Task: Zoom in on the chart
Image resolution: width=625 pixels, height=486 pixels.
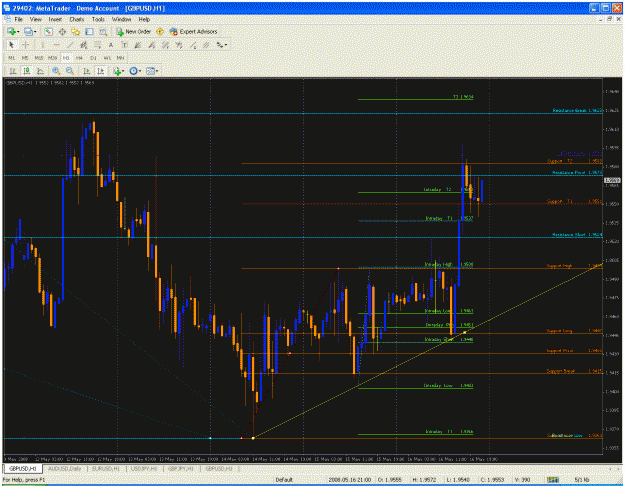Action: click(x=56, y=71)
